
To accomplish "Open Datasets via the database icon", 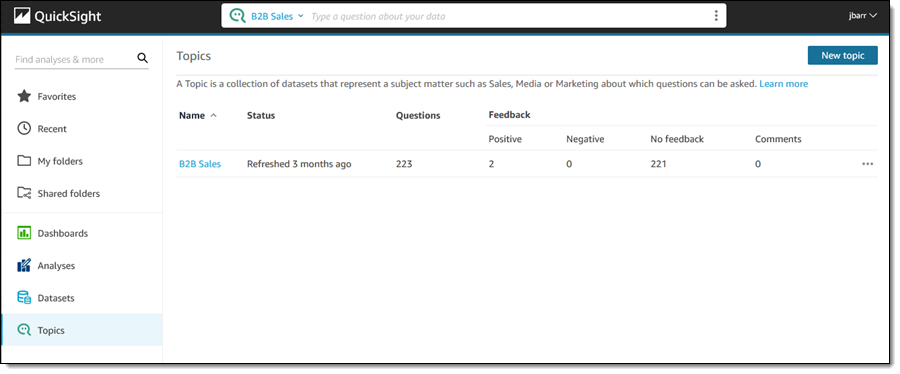I will click(x=24, y=298).
